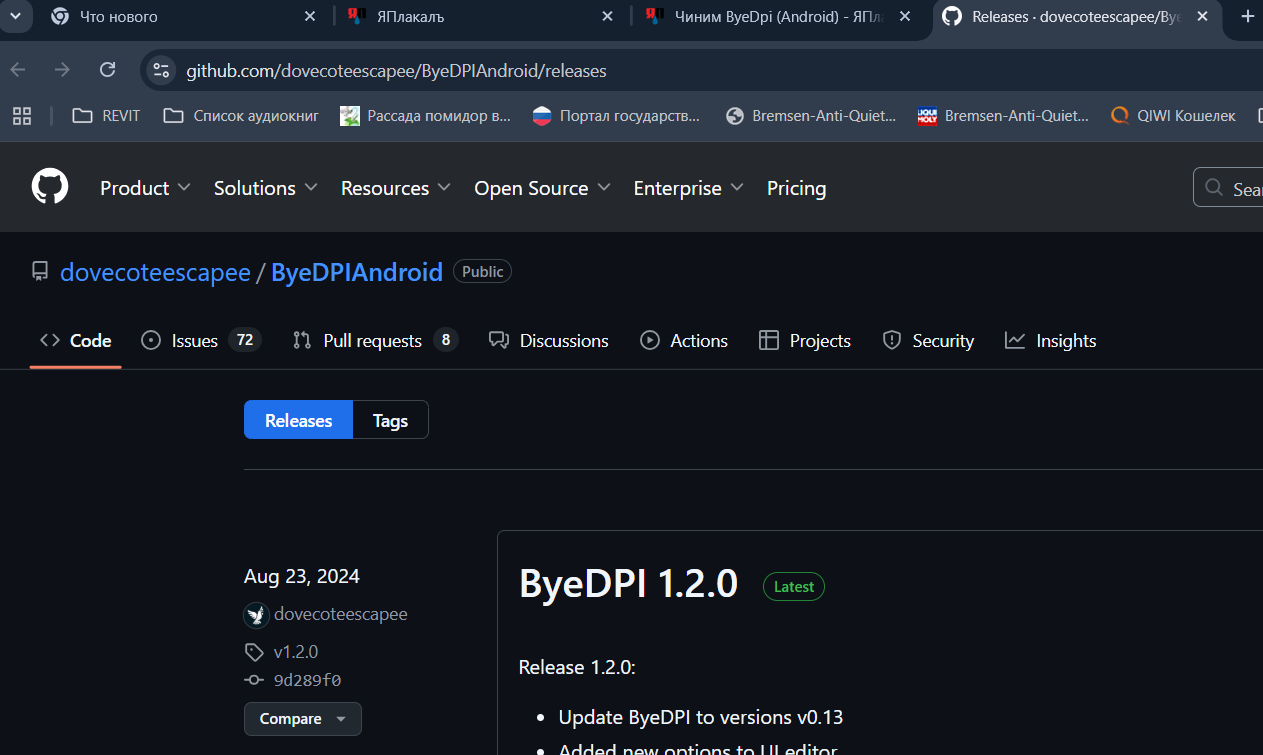Switch to 'Чиним ByeDpi (Android)' tab
Image resolution: width=1263 pixels, height=755 pixels.
click(x=776, y=16)
